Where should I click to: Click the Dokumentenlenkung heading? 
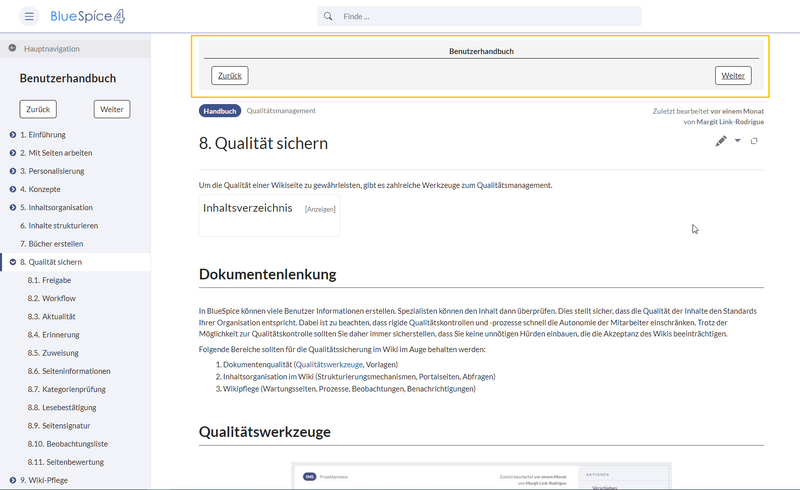267,275
